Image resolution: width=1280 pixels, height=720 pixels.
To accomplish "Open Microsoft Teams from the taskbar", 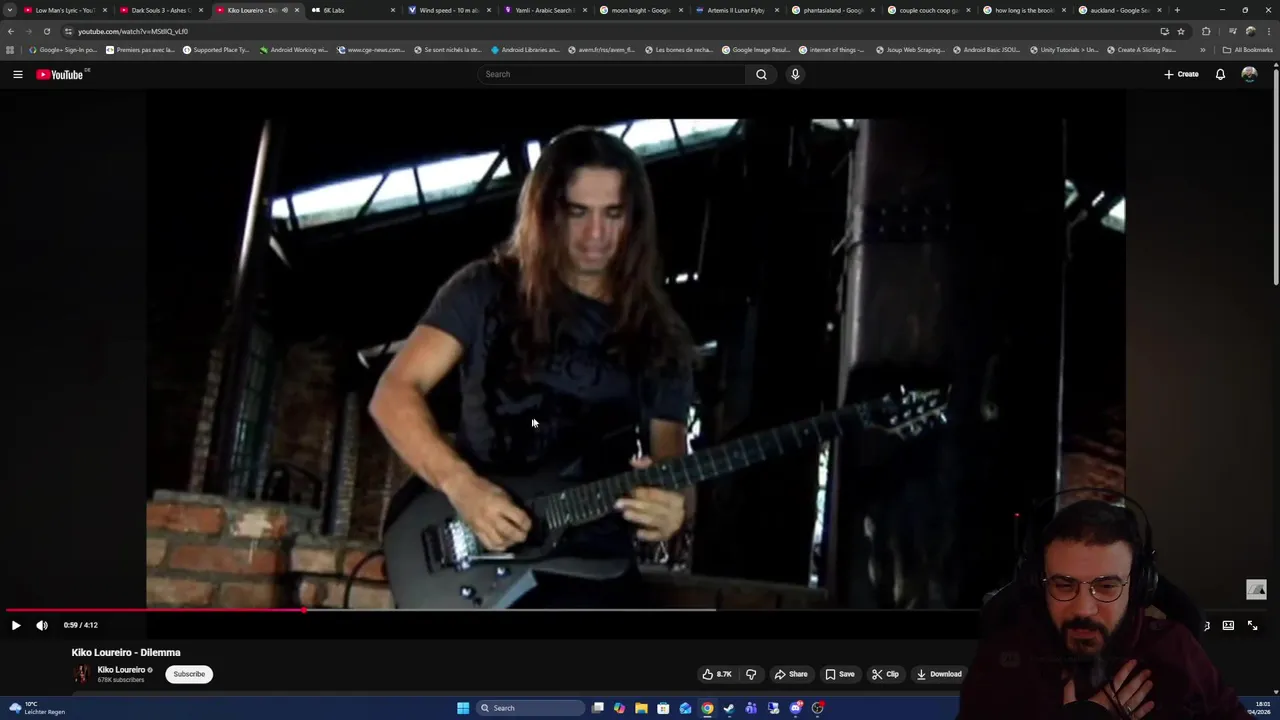I will 751,708.
